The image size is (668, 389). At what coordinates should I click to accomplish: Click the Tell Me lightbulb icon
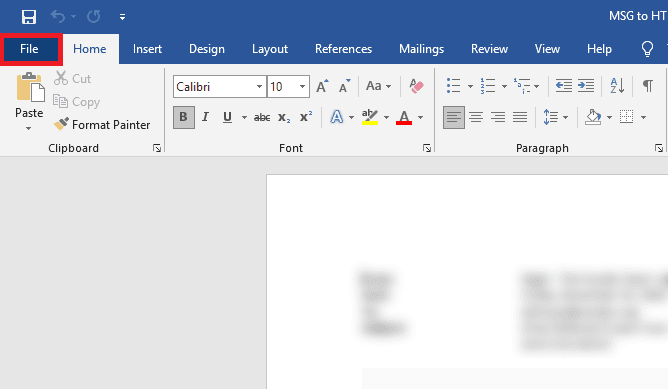coord(647,49)
